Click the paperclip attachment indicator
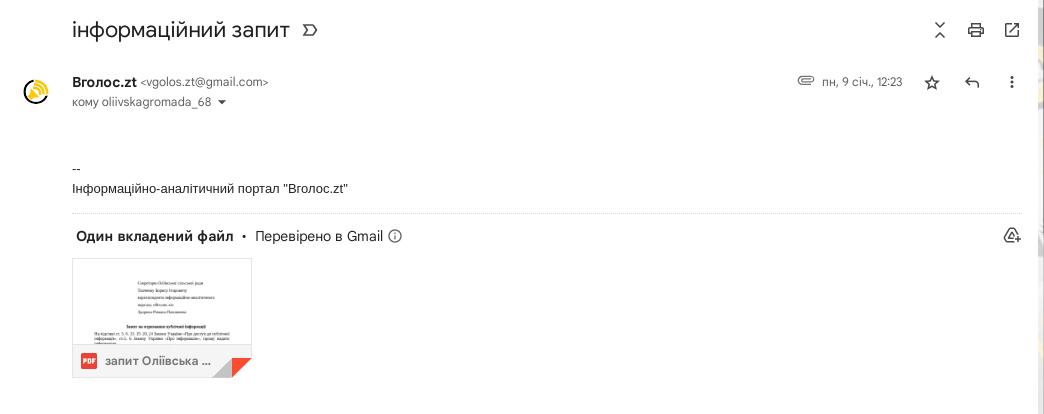The image size is (1044, 414). click(x=805, y=81)
